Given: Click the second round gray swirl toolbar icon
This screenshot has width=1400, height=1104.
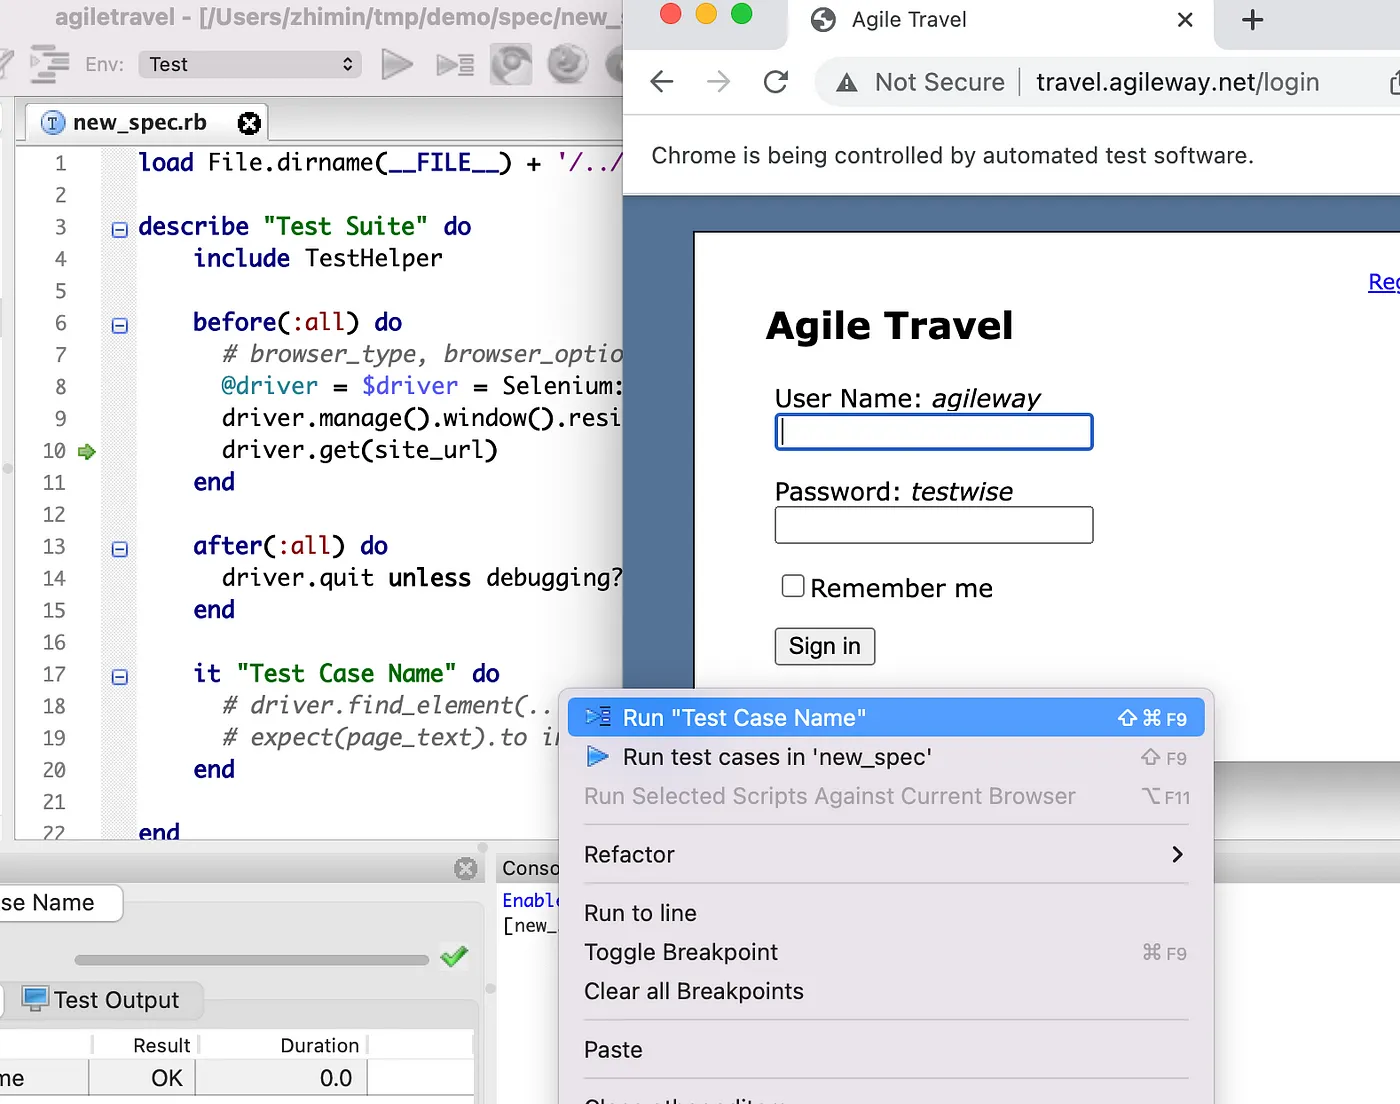Looking at the screenshot, I should [567, 64].
